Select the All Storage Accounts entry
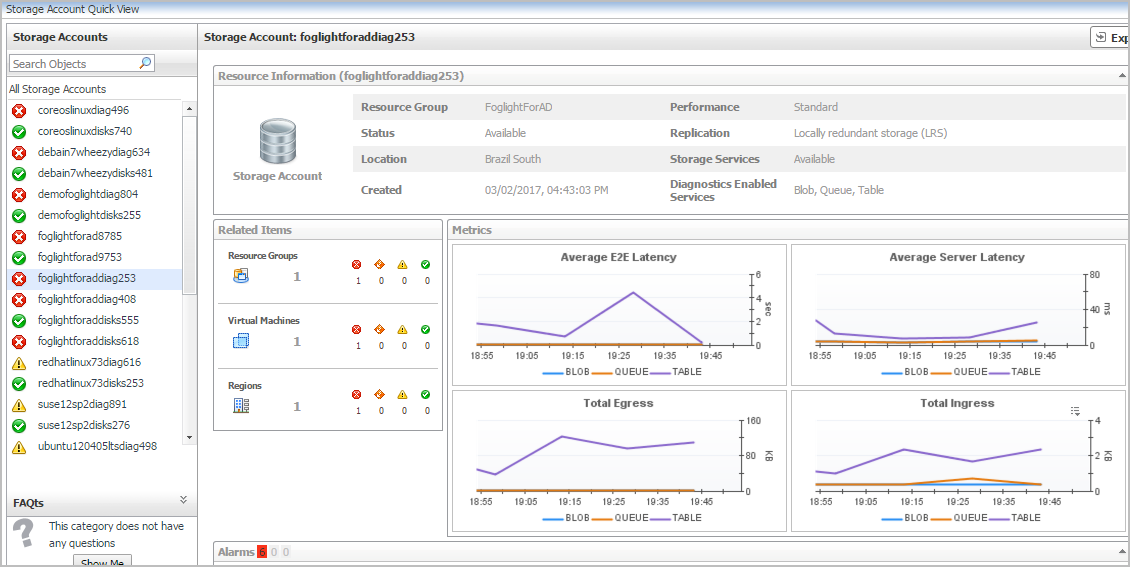 point(57,89)
